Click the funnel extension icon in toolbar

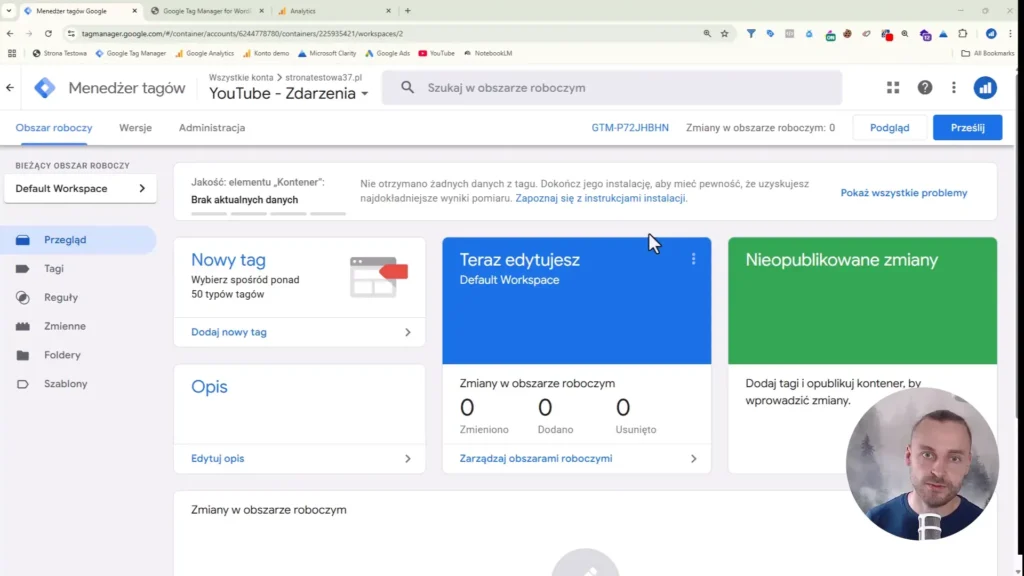click(751, 33)
